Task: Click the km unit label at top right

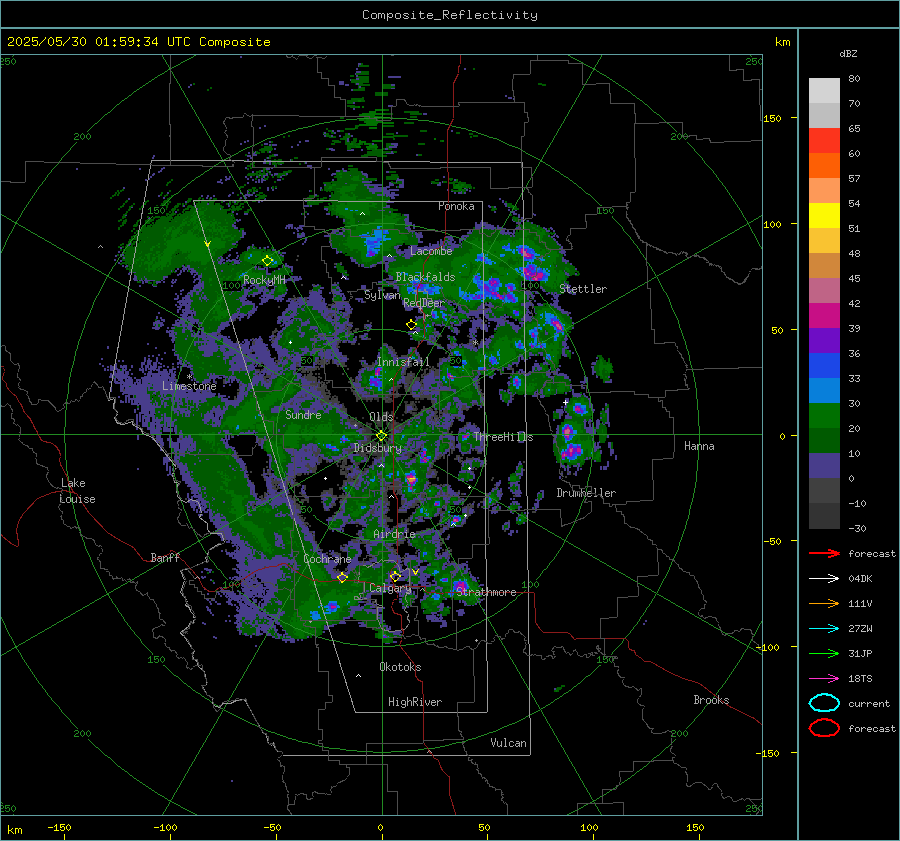Action: 782,42
